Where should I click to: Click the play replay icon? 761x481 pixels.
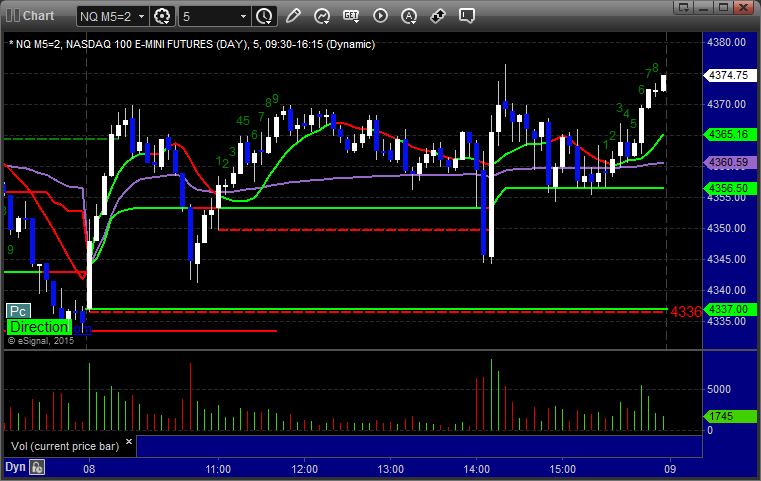coord(380,16)
